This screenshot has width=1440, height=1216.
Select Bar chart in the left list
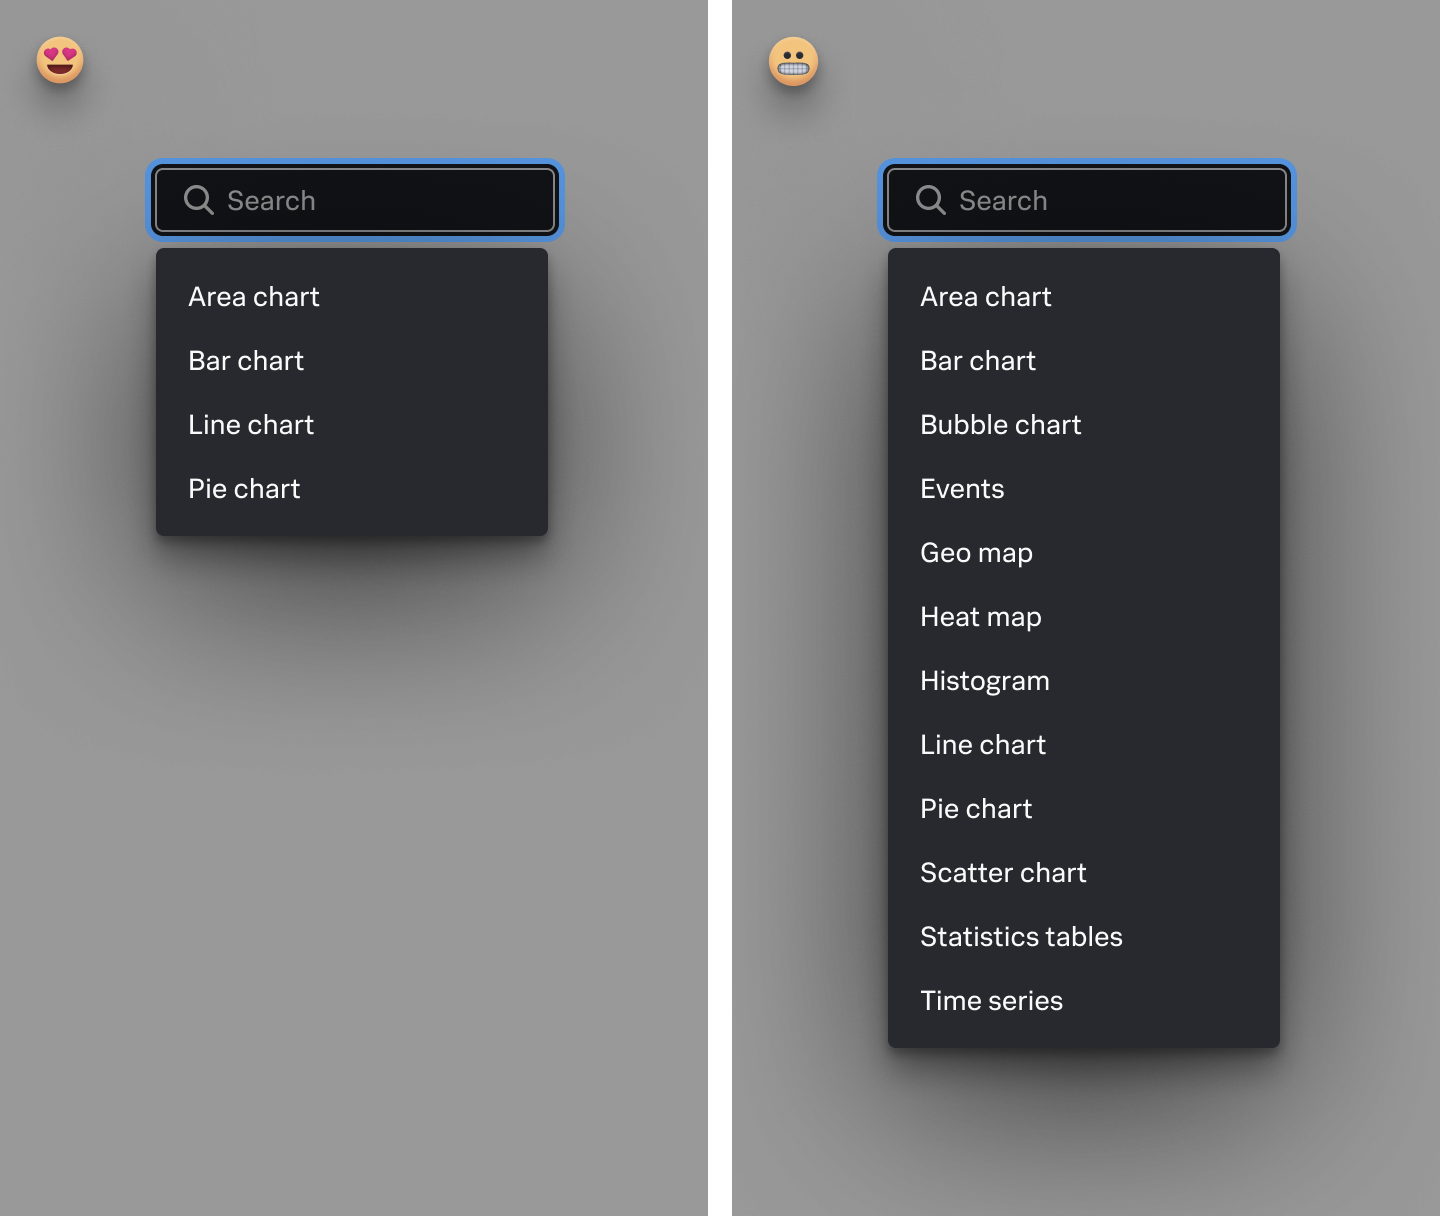[246, 360]
